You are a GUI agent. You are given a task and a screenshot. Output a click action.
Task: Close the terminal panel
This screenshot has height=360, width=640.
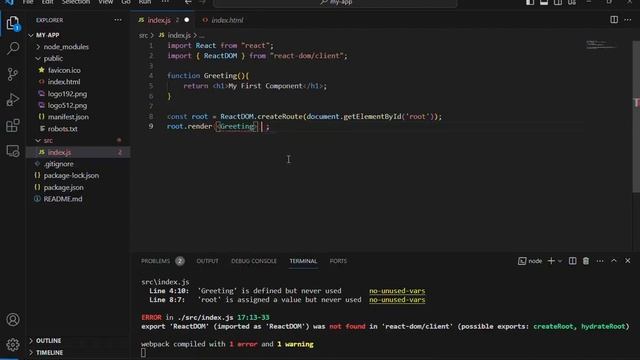628,261
